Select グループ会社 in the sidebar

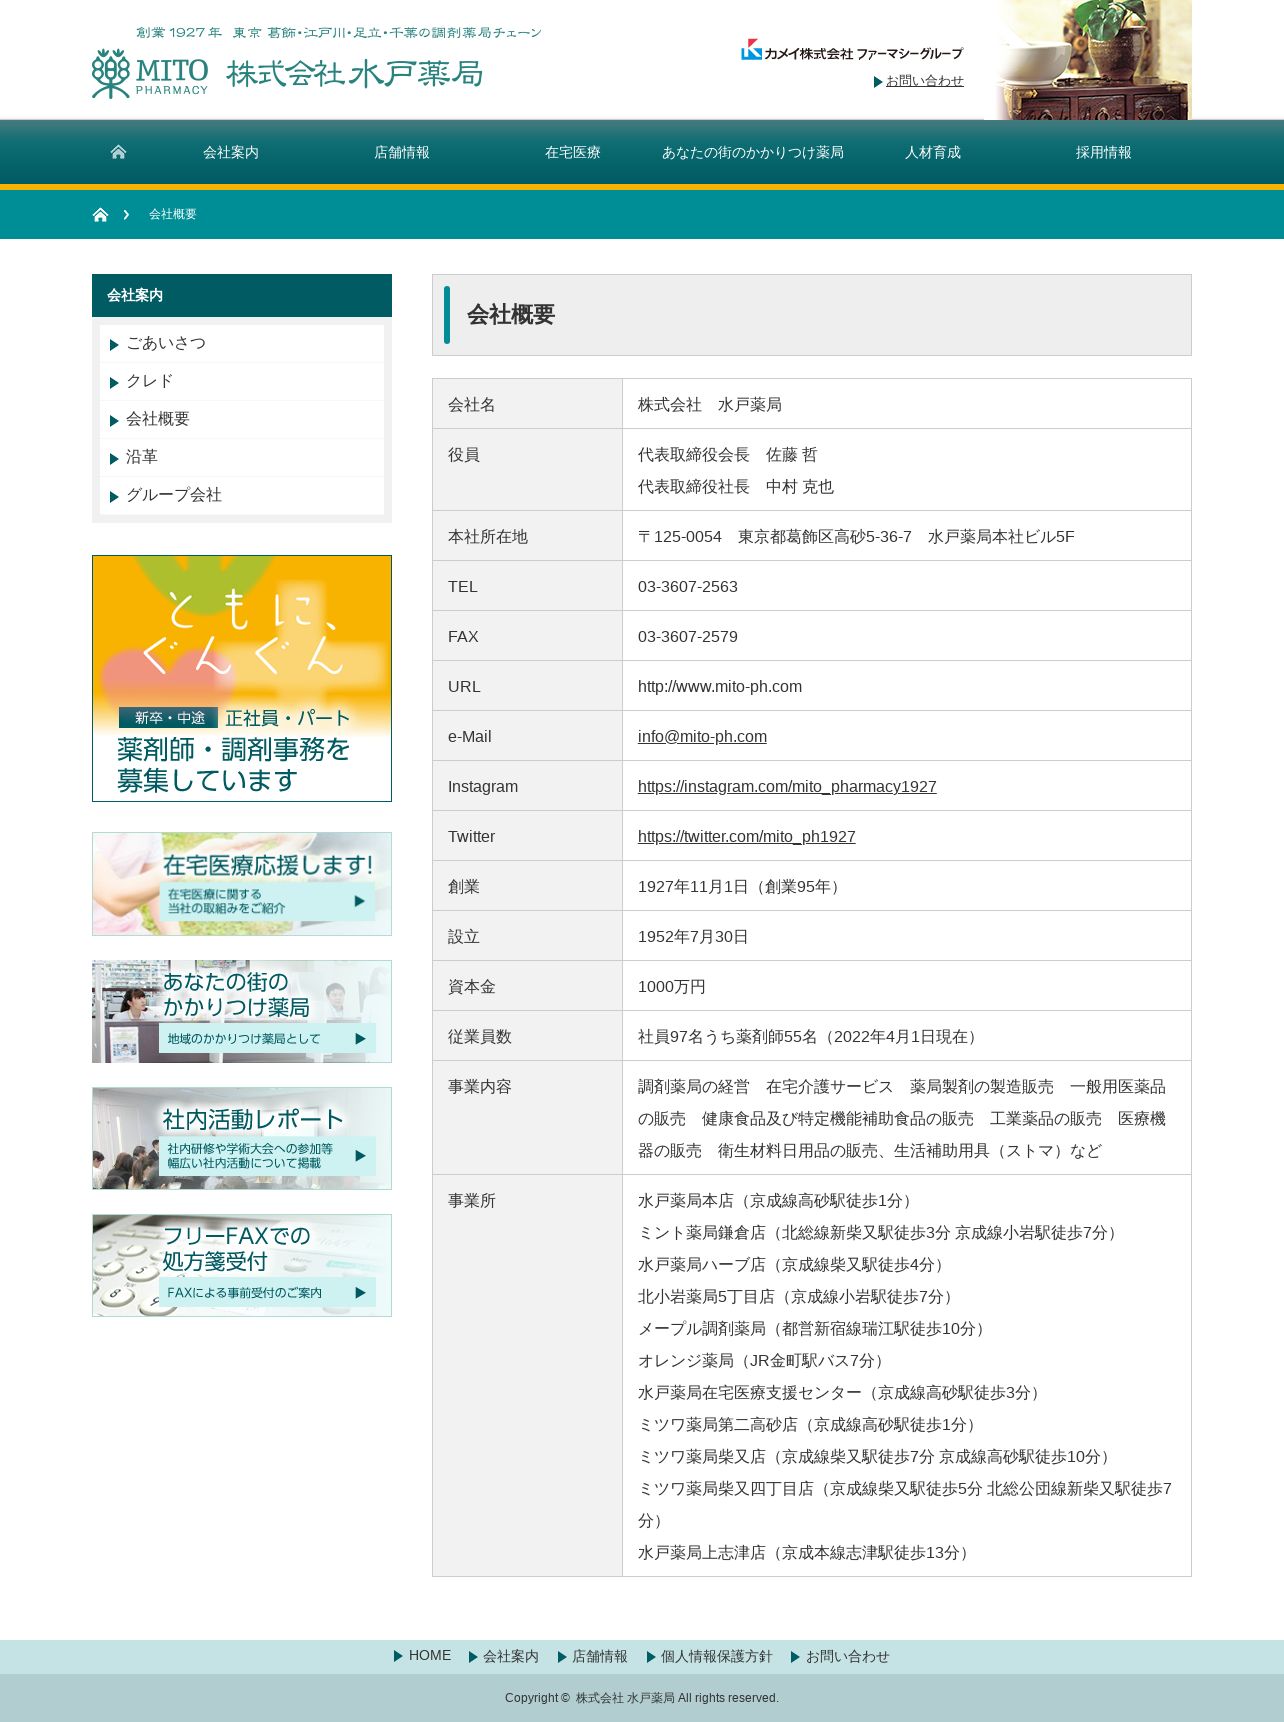pos(242,495)
